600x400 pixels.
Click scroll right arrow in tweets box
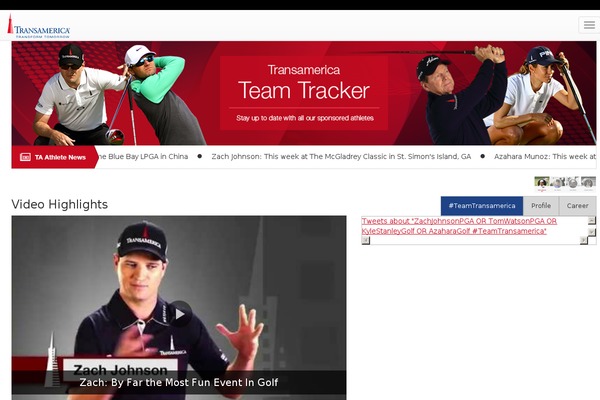tap(584, 240)
